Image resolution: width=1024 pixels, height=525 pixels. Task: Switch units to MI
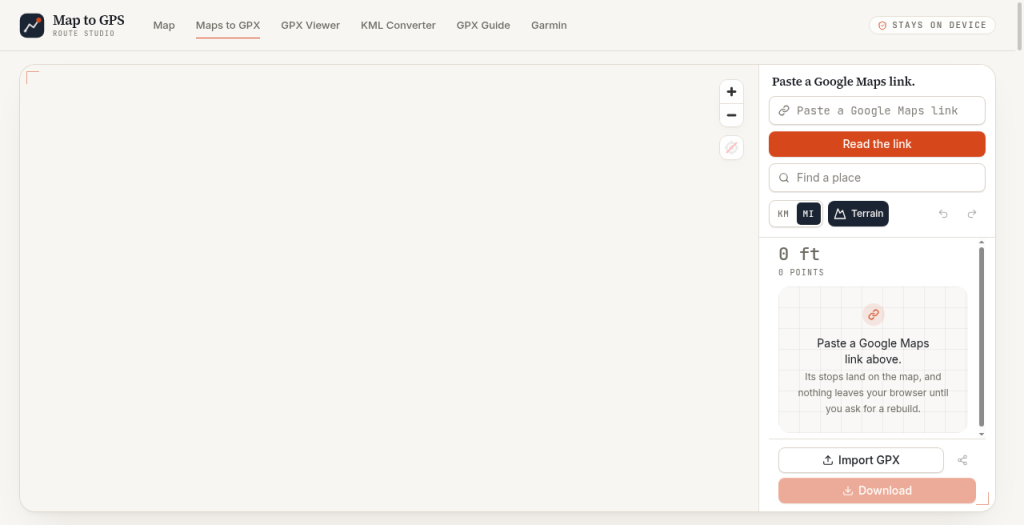coord(808,214)
